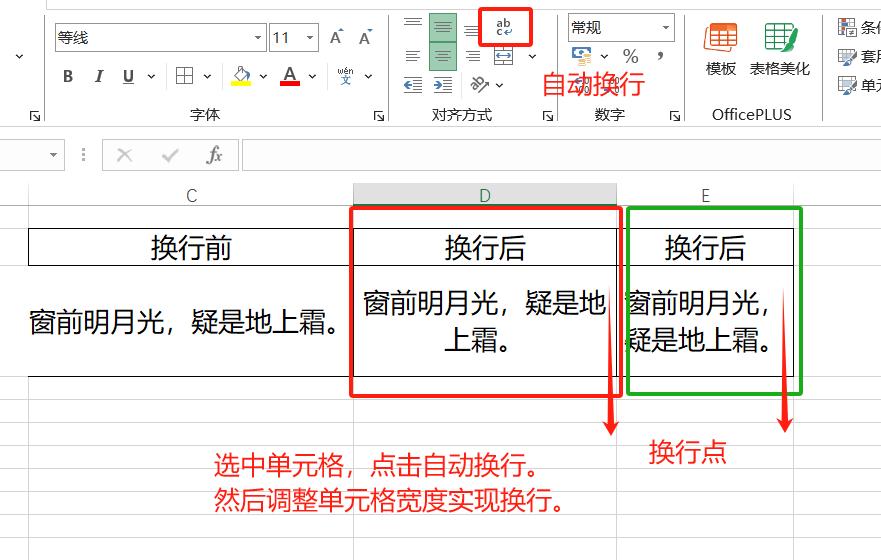Open 对齐方式 group dialog launcher

click(548, 116)
